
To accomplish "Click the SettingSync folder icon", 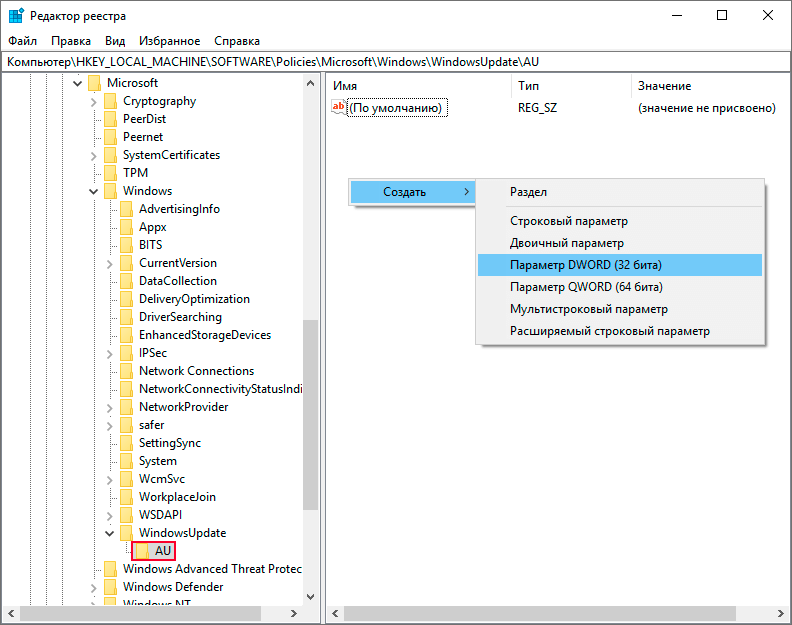I will pyautogui.click(x=127, y=443).
